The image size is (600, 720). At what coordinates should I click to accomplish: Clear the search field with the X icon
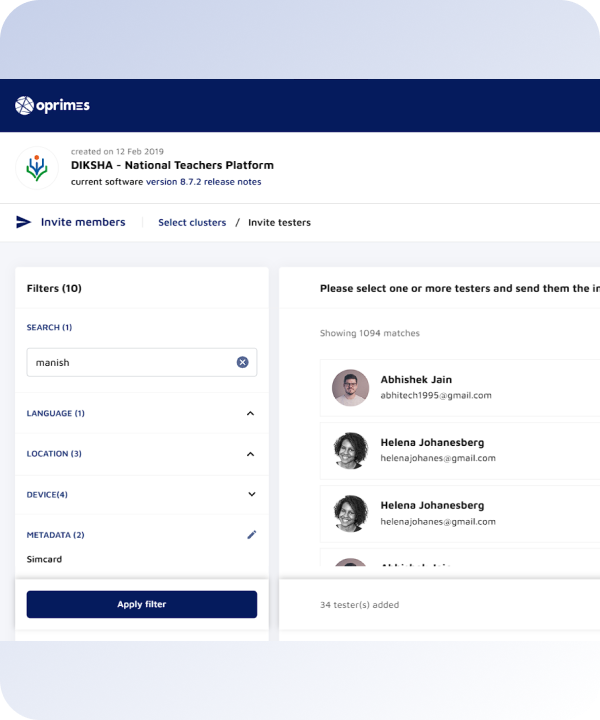pyautogui.click(x=242, y=362)
